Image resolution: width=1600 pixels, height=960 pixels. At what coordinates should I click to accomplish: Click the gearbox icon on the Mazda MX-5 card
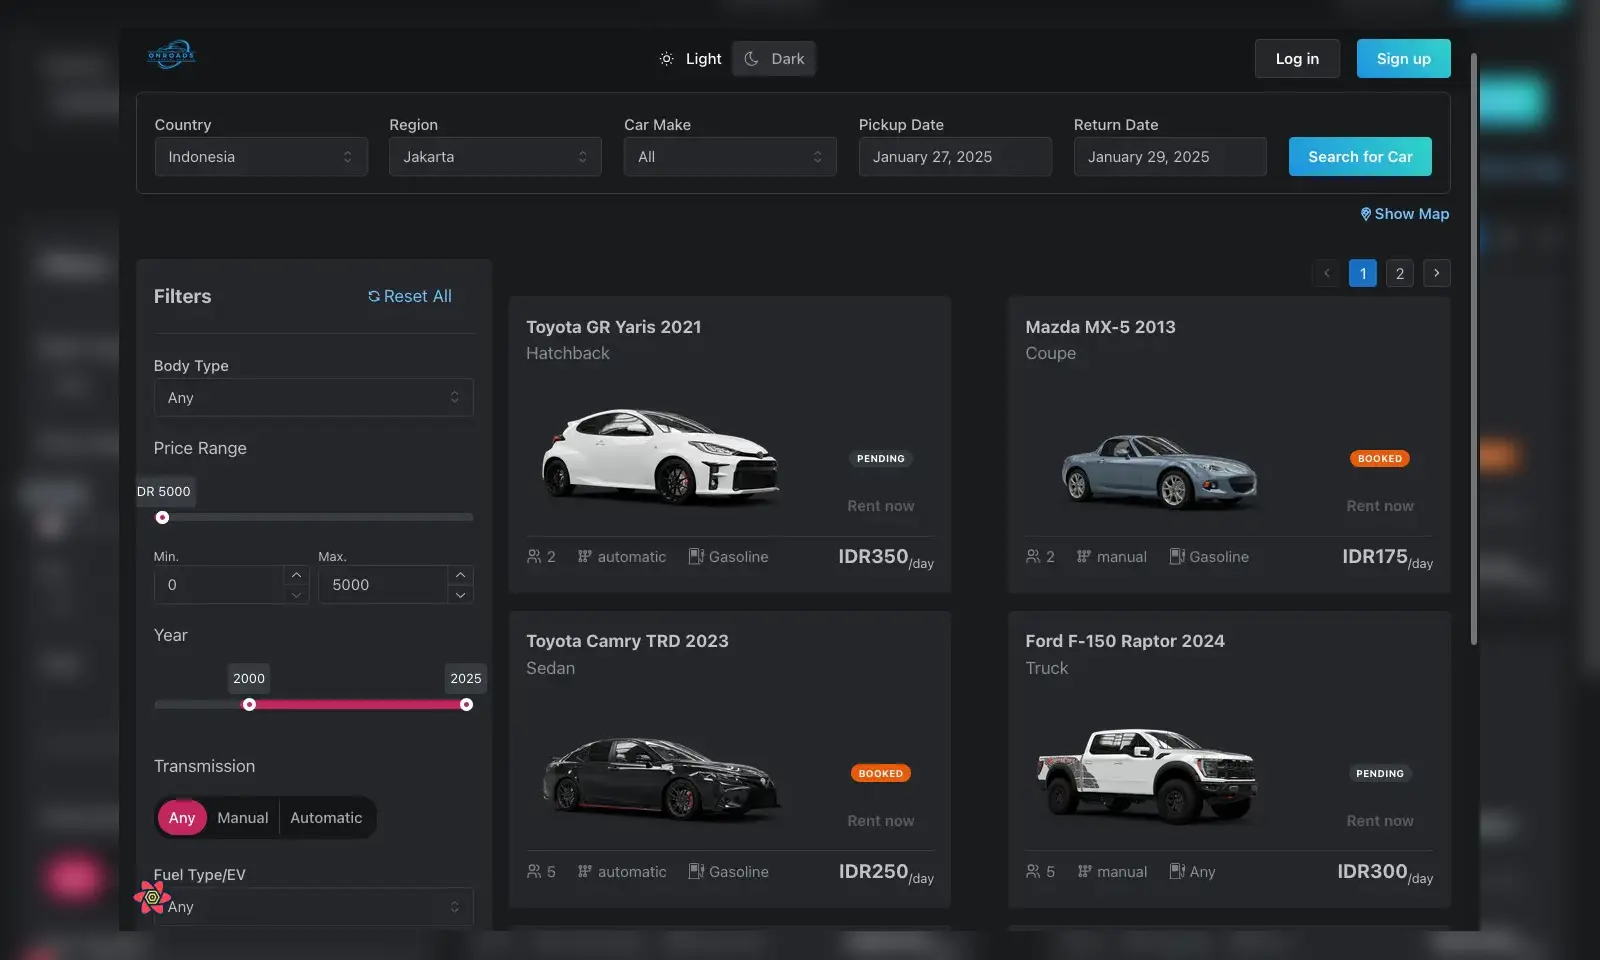coord(1082,556)
